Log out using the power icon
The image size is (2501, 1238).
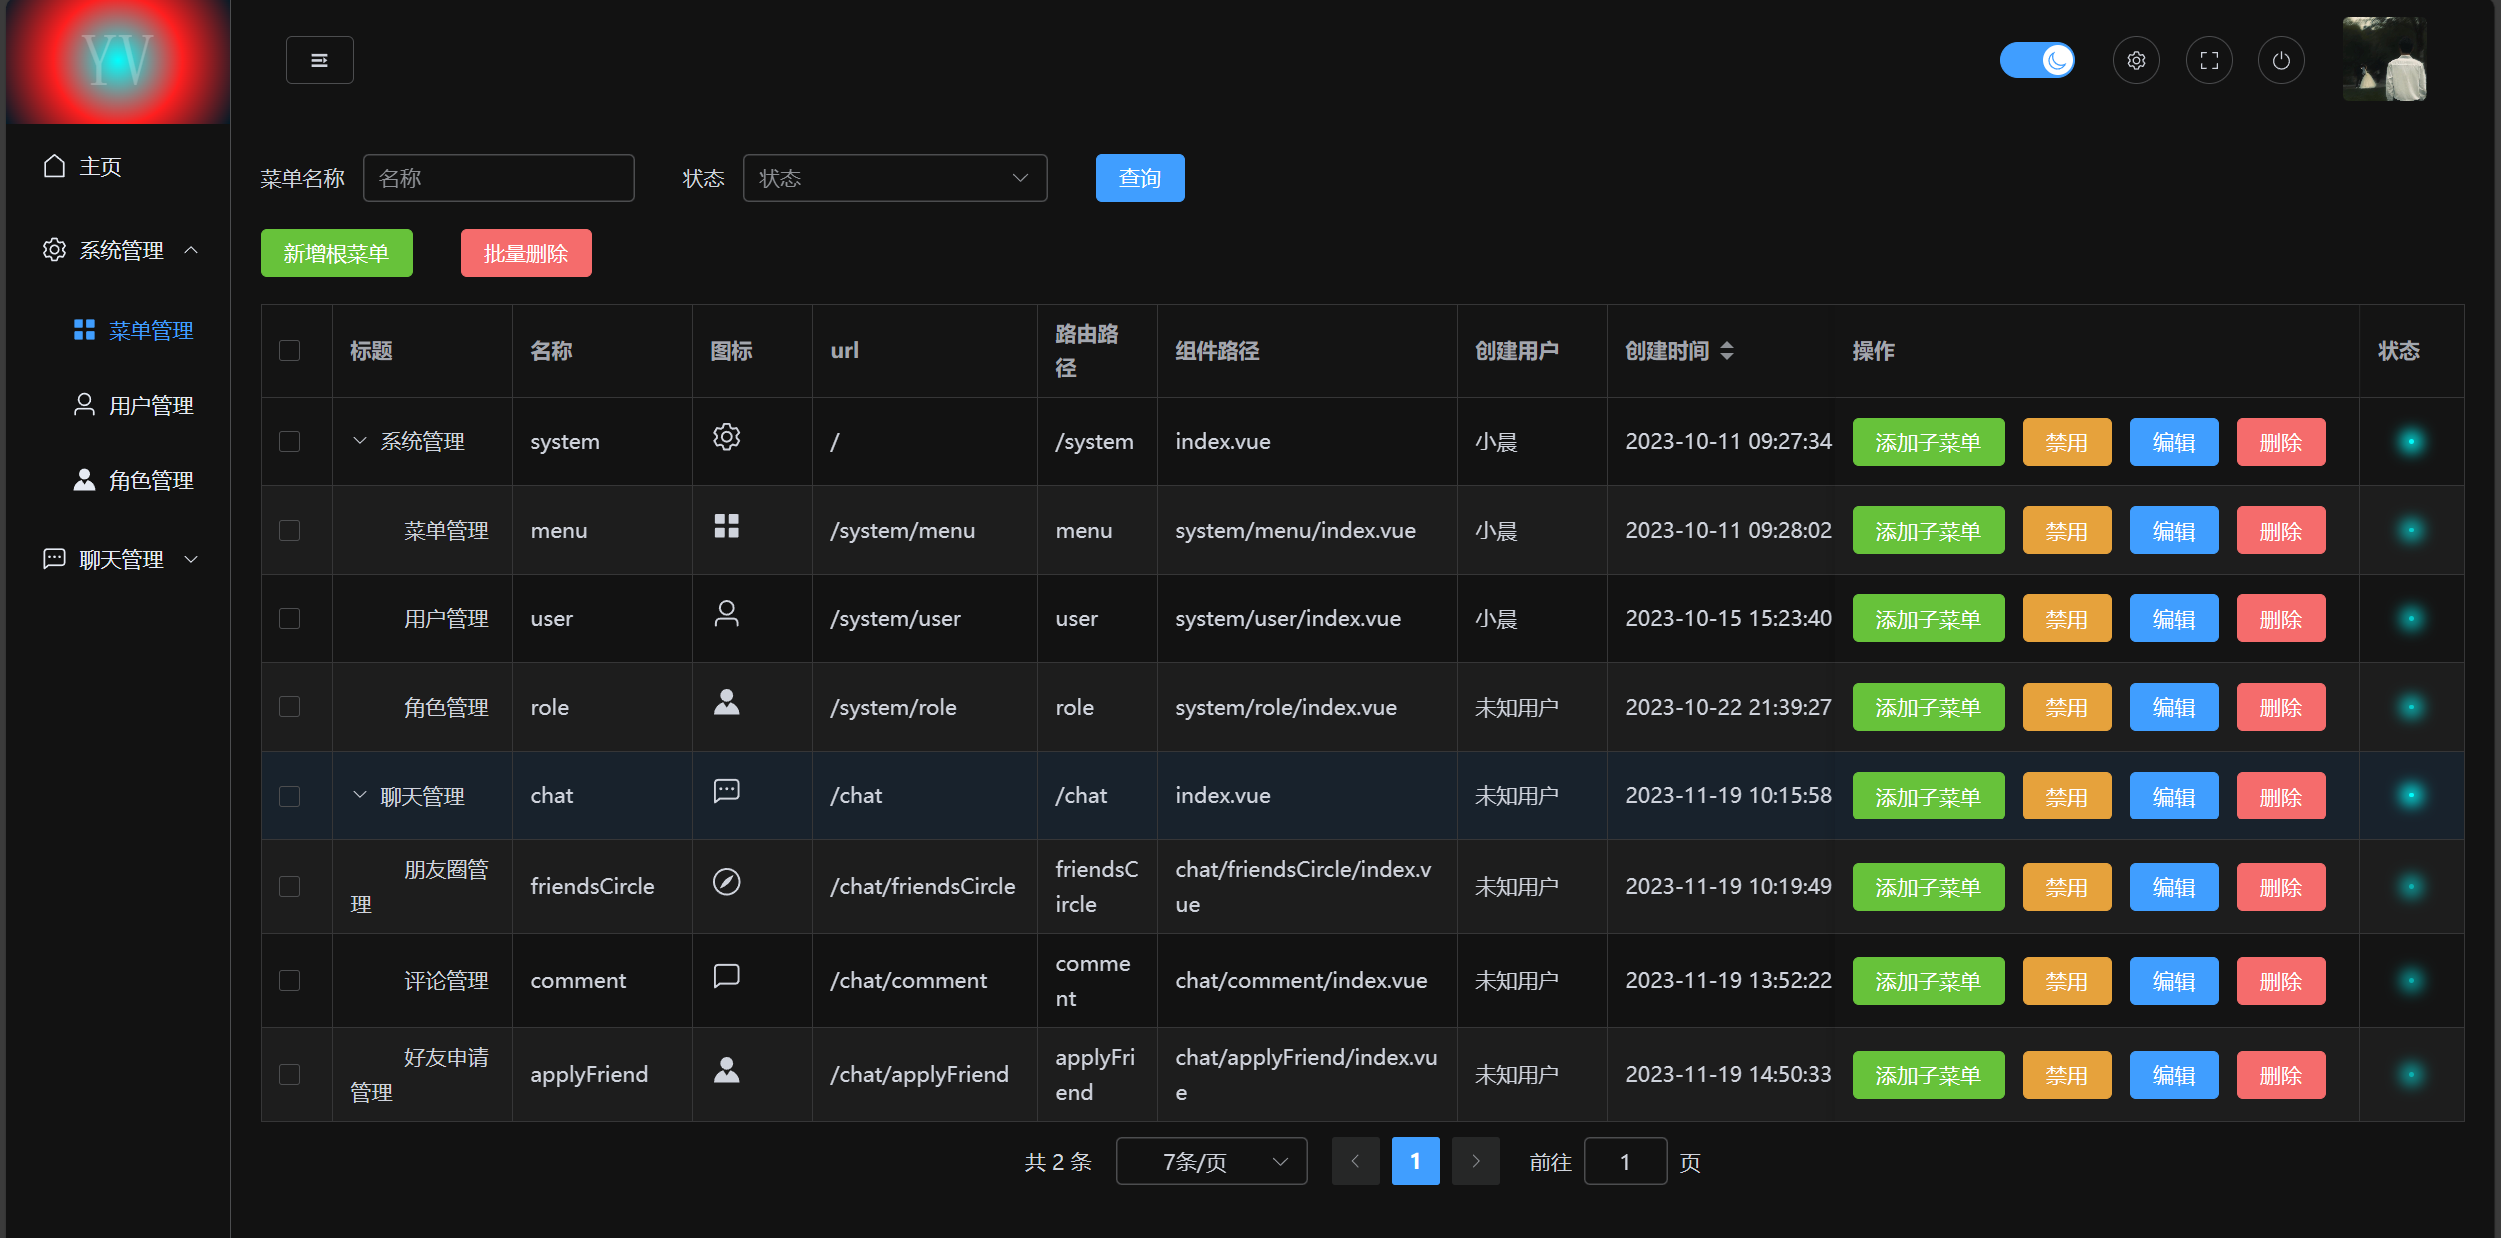[x=2281, y=60]
